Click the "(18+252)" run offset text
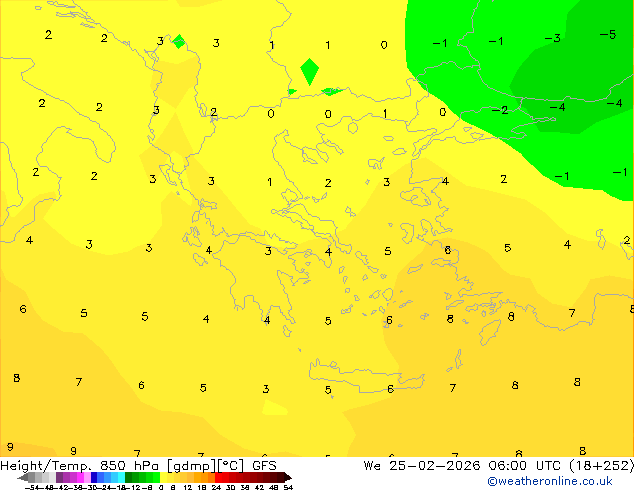This screenshot has height=490, width=634. (602, 466)
